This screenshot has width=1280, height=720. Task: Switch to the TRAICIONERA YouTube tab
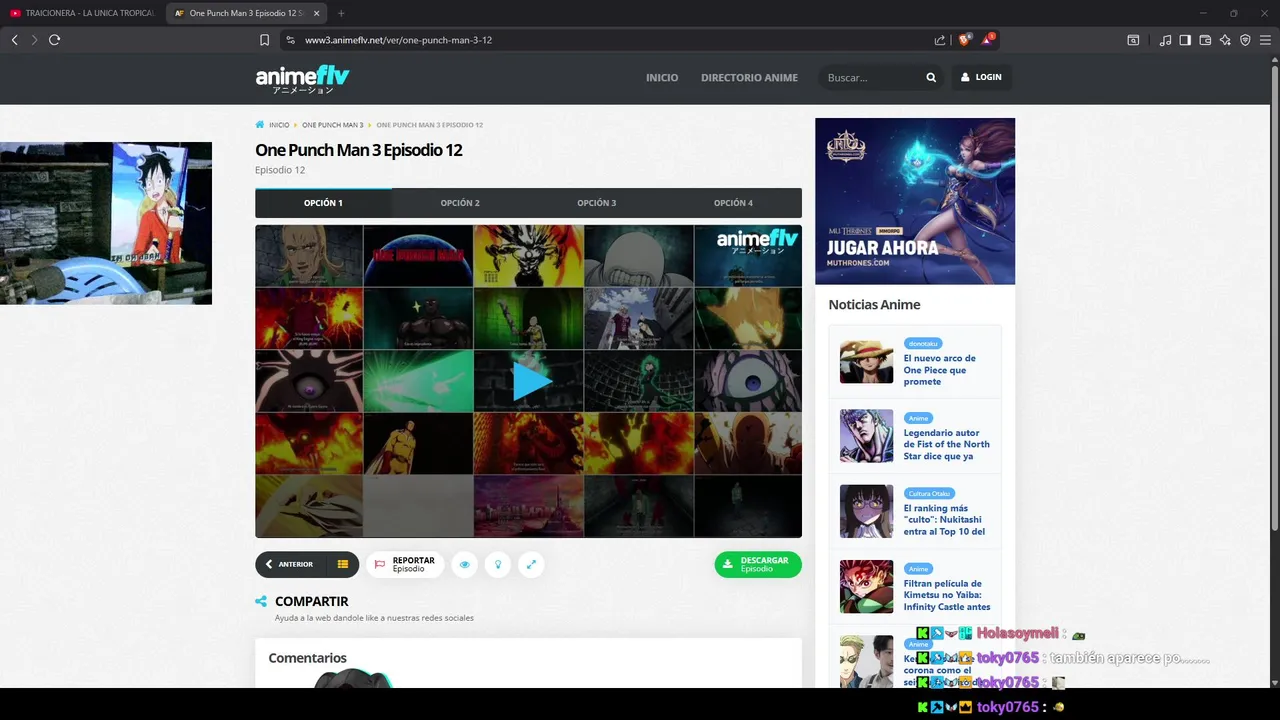(82, 13)
